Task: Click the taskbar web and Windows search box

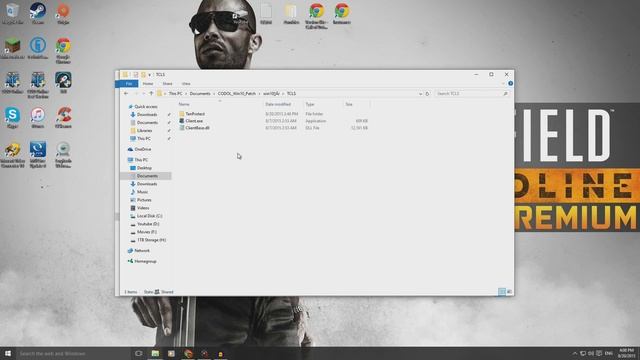Action: (73, 353)
